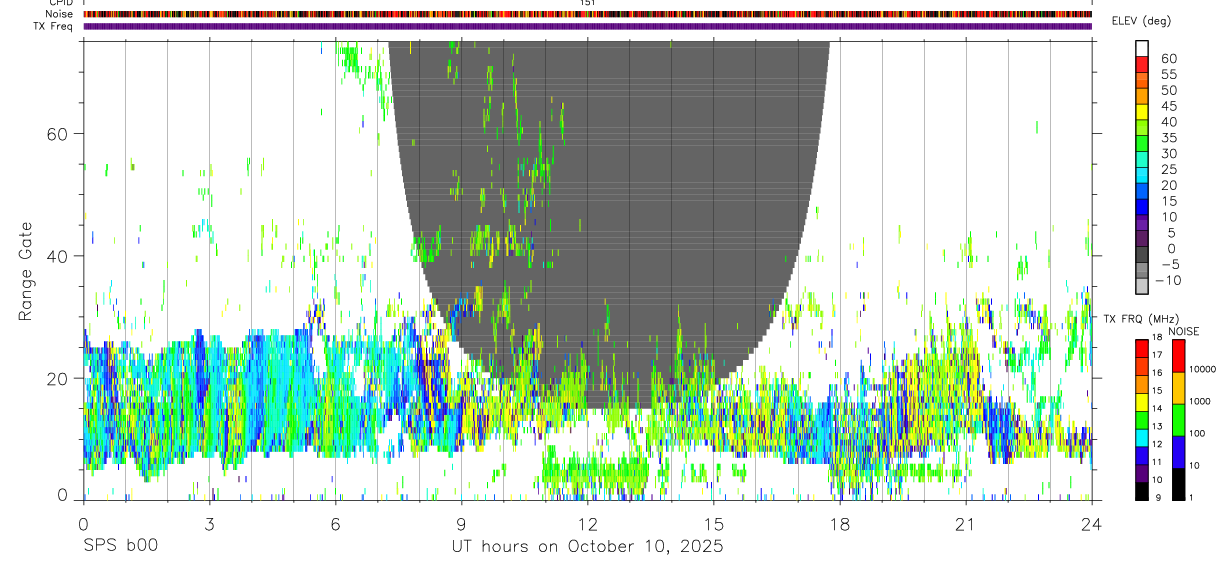Image resolution: width=1228 pixels, height=567 pixels.
Task: Click the '1000' value on NOISE colorbar
Action: tap(1200, 401)
